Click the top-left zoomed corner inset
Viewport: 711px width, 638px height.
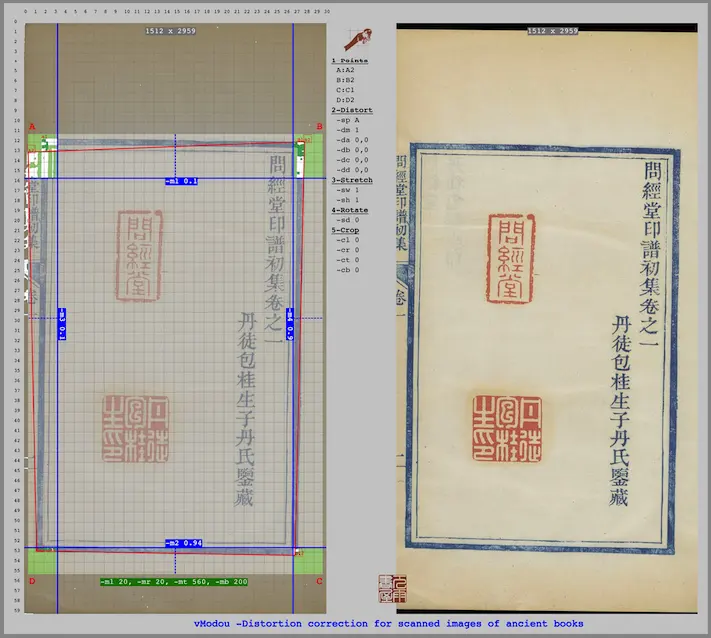(x=42, y=156)
